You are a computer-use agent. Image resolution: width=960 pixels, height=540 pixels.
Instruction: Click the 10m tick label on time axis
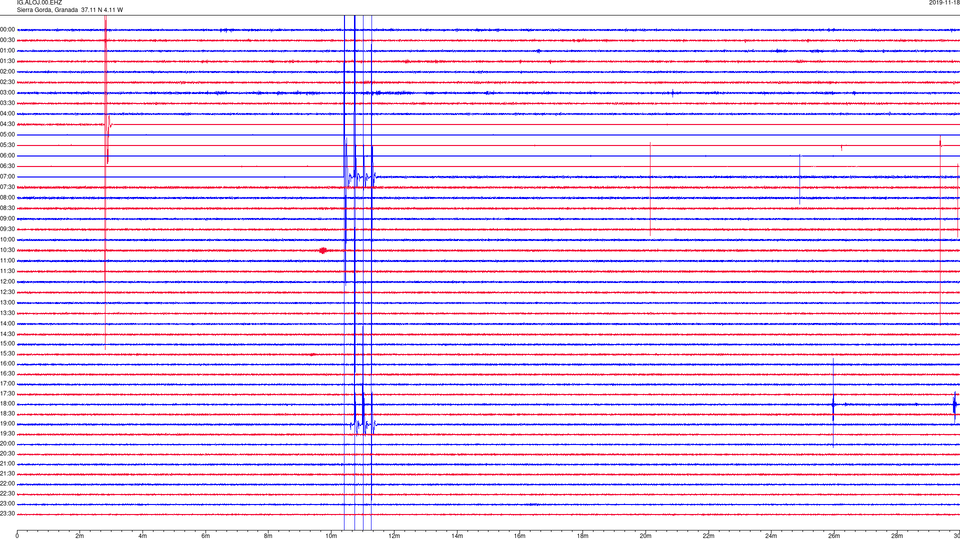point(331,536)
